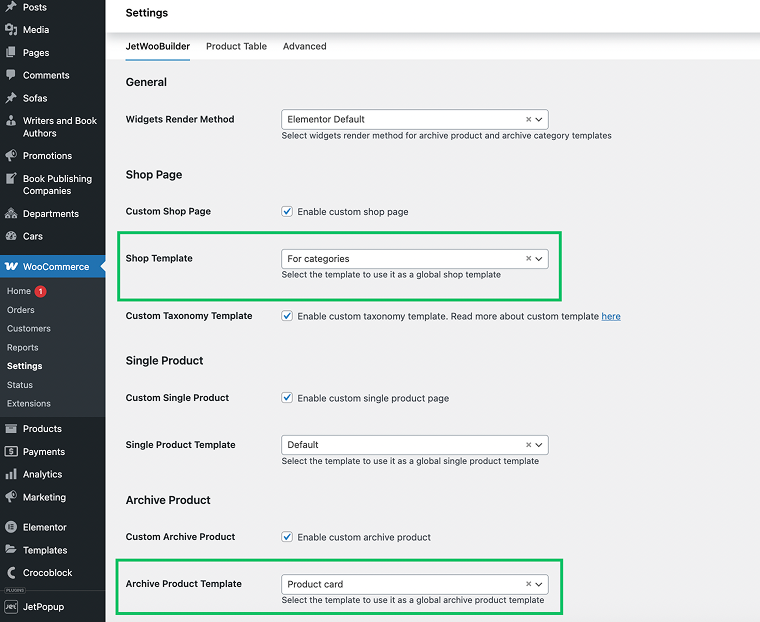760x622 pixels.
Task: Click the Comments bubble icon
Action: coord(11,75)
